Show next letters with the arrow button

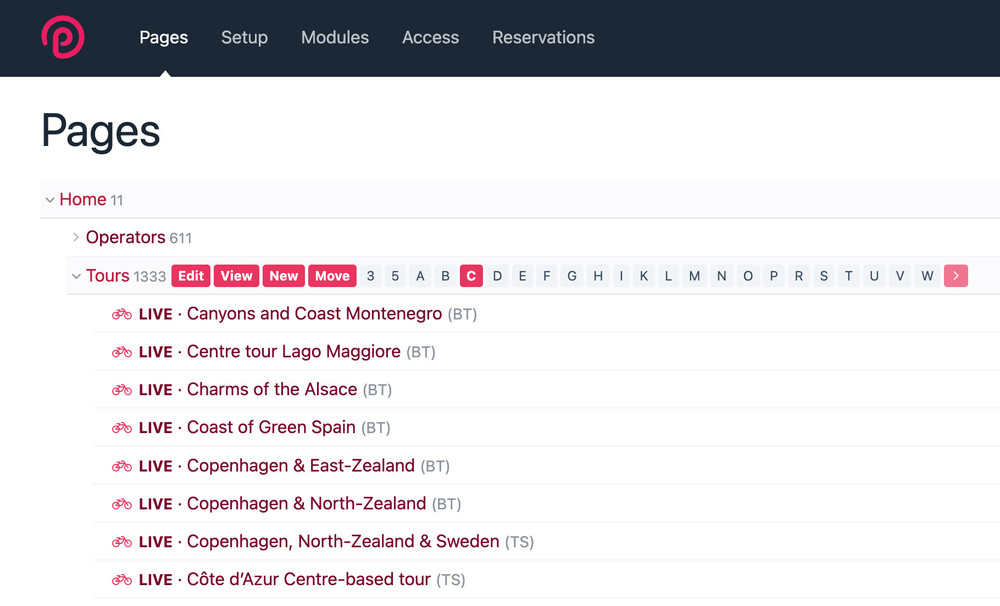(x=955, y=276)
